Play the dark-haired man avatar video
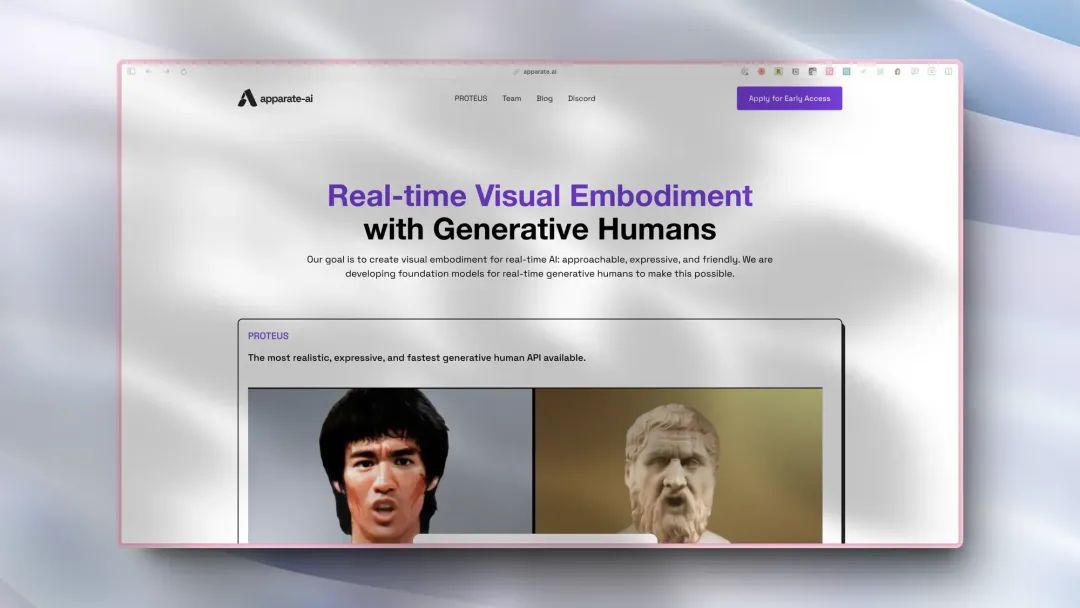The height and width of the screenshot is (608, 1080). click(x=390, y=465)
